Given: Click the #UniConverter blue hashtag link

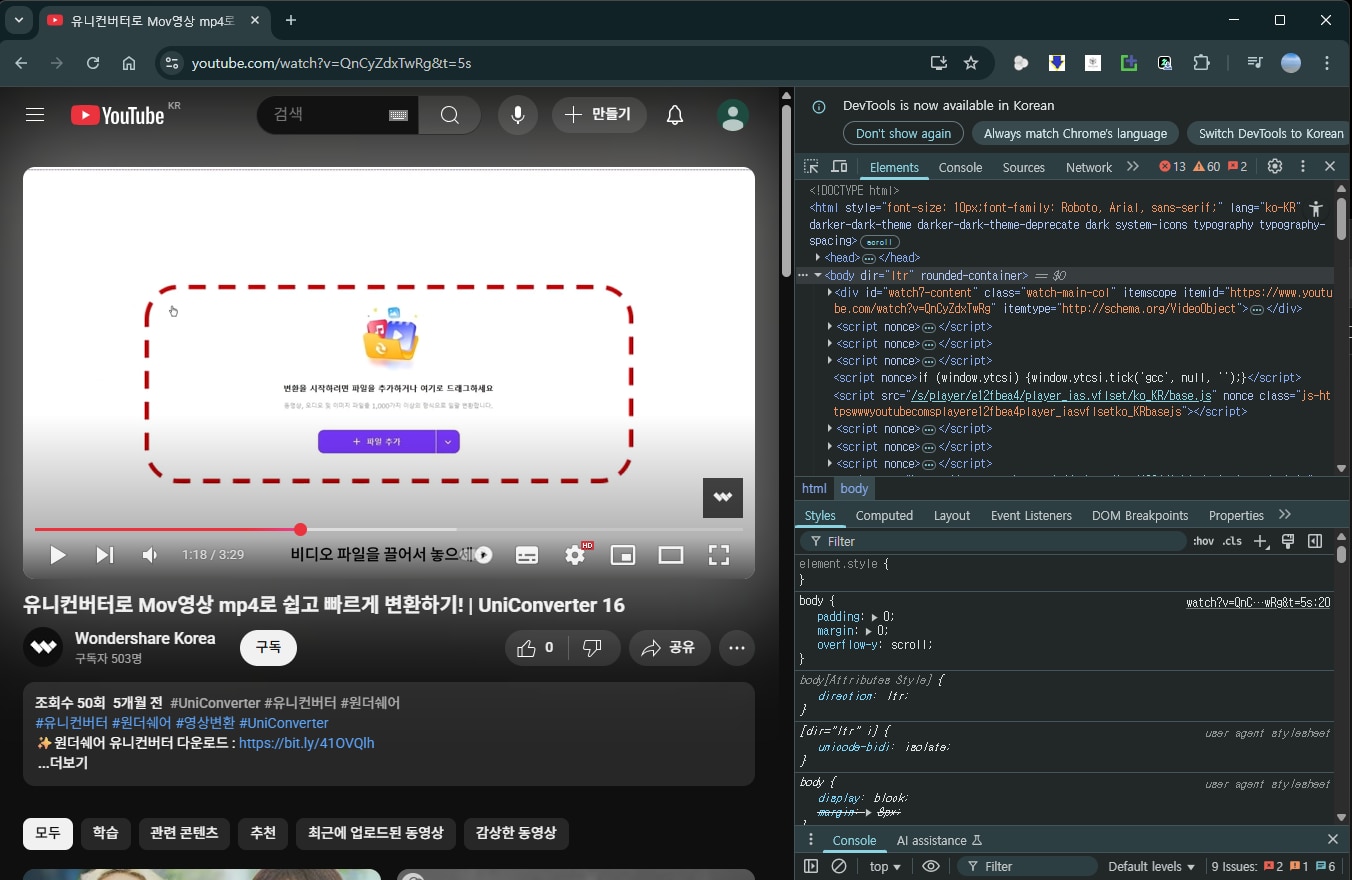Looking at the screenshot, I should 284,723.
